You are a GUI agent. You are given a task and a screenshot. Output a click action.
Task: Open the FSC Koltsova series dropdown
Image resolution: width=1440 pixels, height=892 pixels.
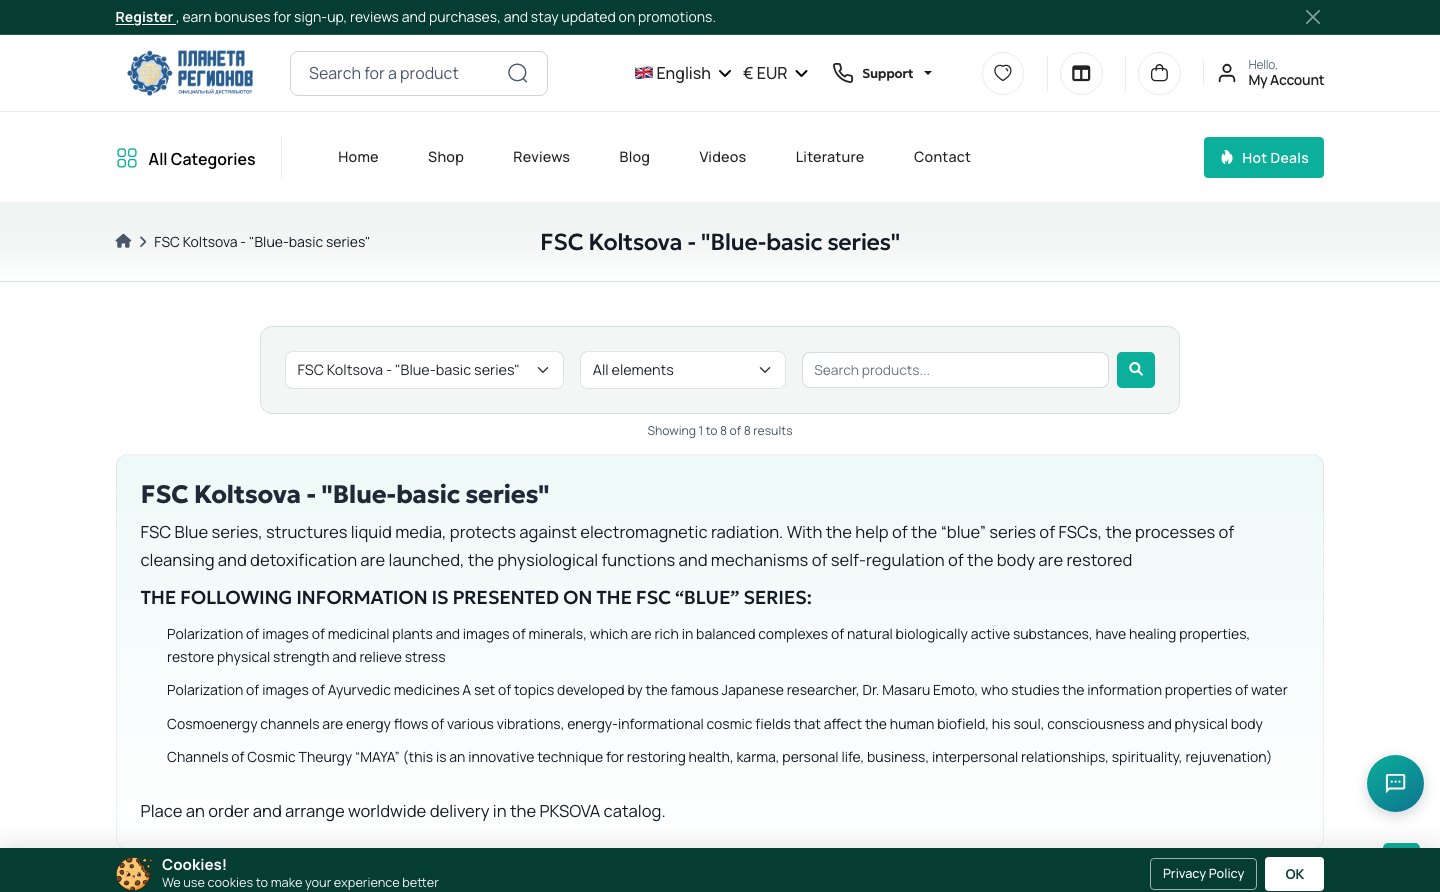click(424, 370)
